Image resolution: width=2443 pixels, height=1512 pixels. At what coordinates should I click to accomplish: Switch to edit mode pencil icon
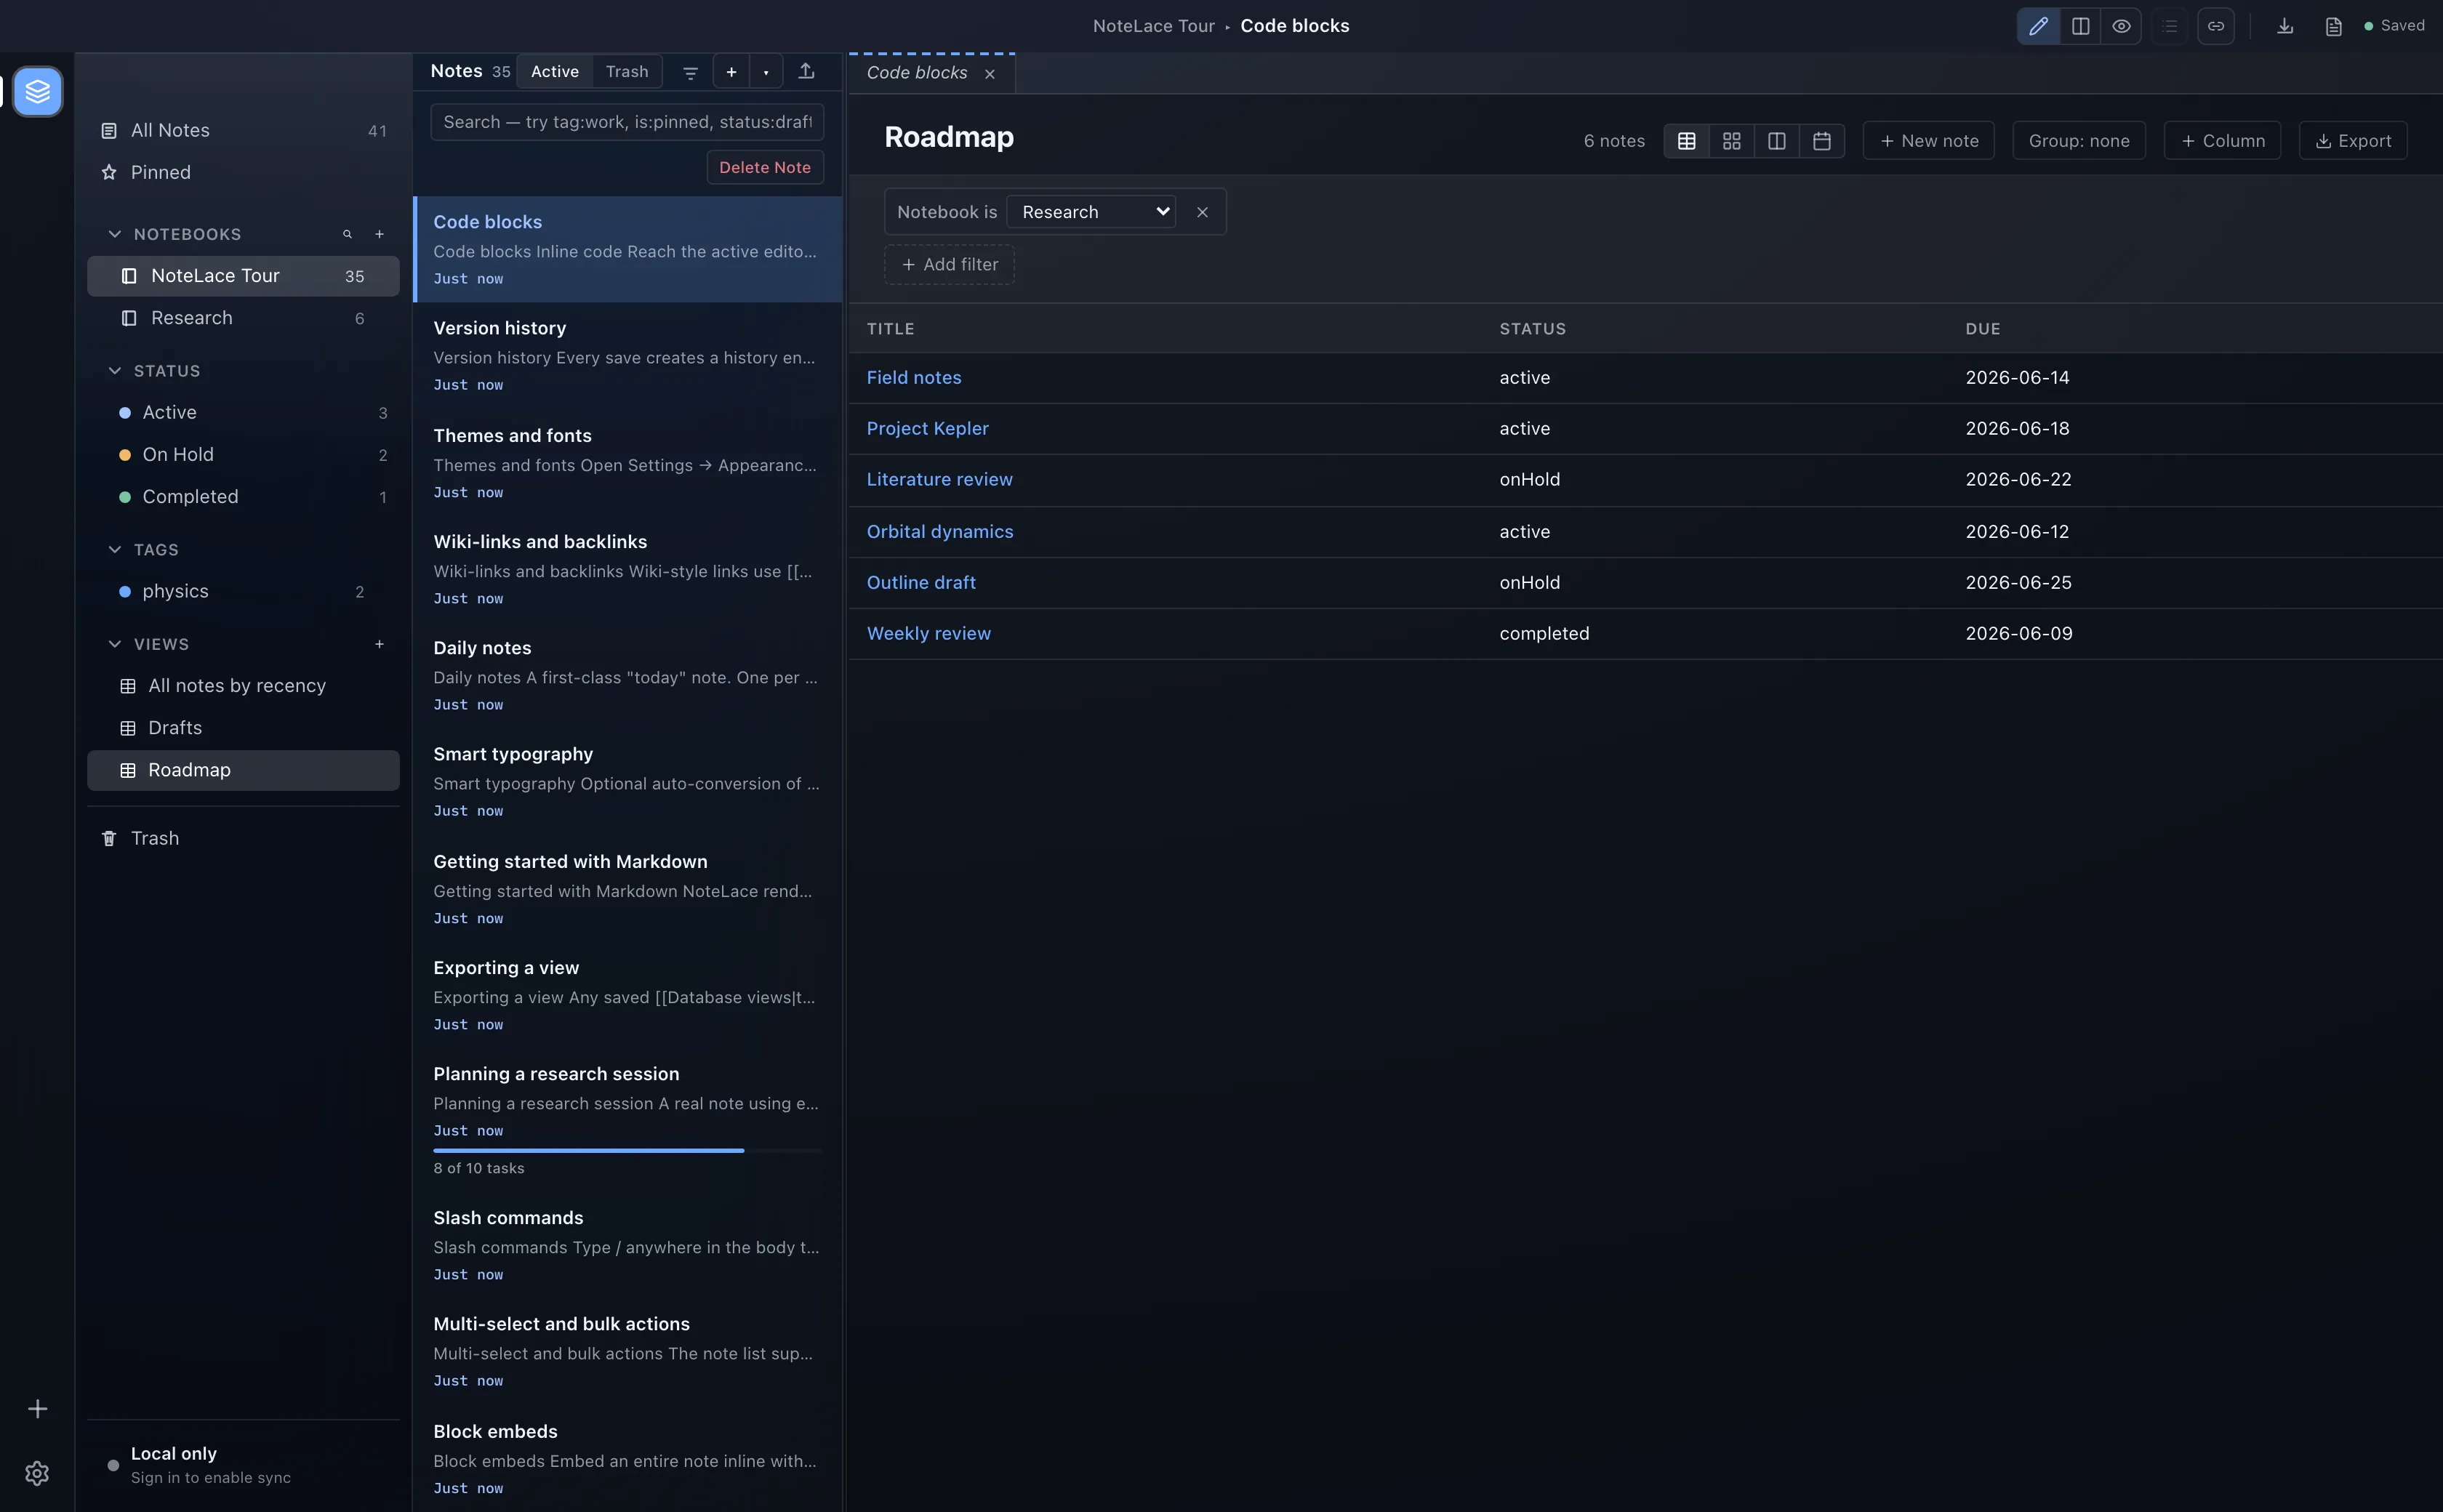pos(2038,26)
